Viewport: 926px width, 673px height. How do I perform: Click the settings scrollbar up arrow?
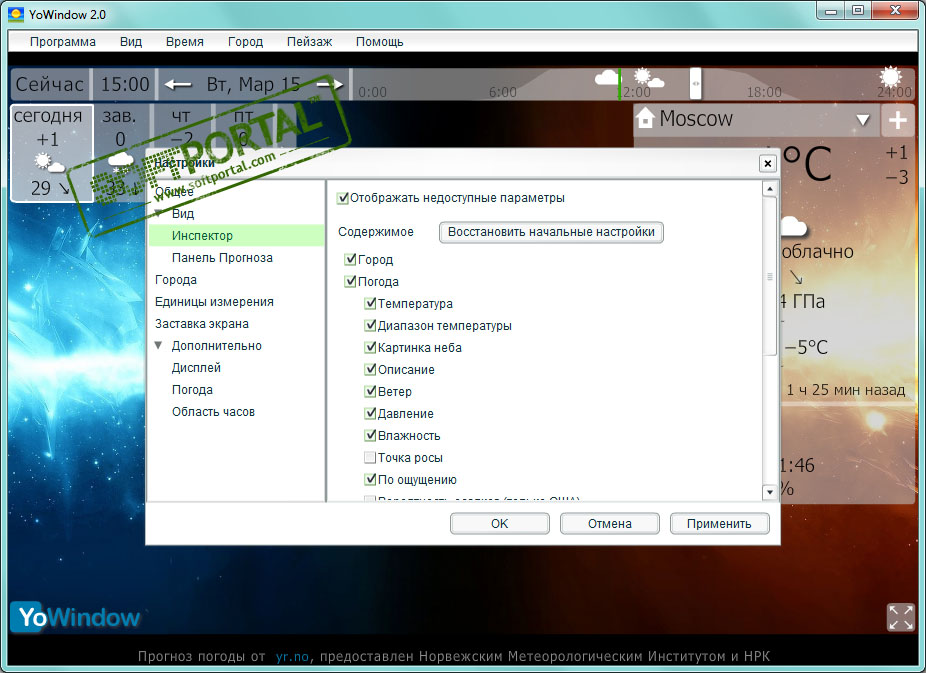[769, 188]
